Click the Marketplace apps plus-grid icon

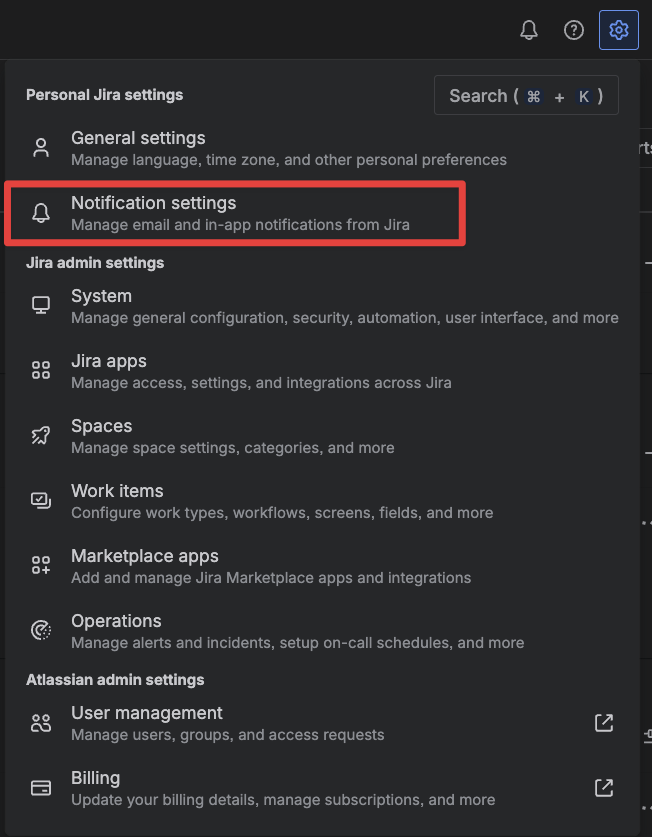tap(41, 565)
